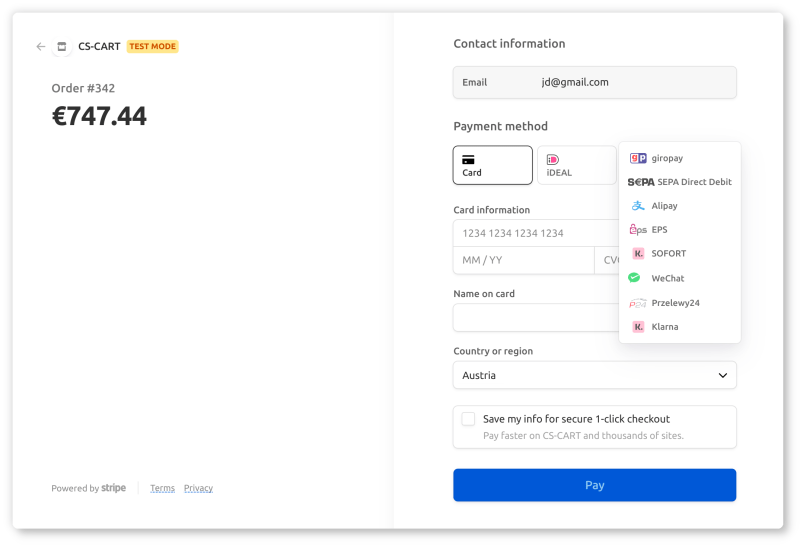The width and height of the screenshot is (800, 545).
Task: Click the giropay logo icon
Action: (x=638, y=158)
